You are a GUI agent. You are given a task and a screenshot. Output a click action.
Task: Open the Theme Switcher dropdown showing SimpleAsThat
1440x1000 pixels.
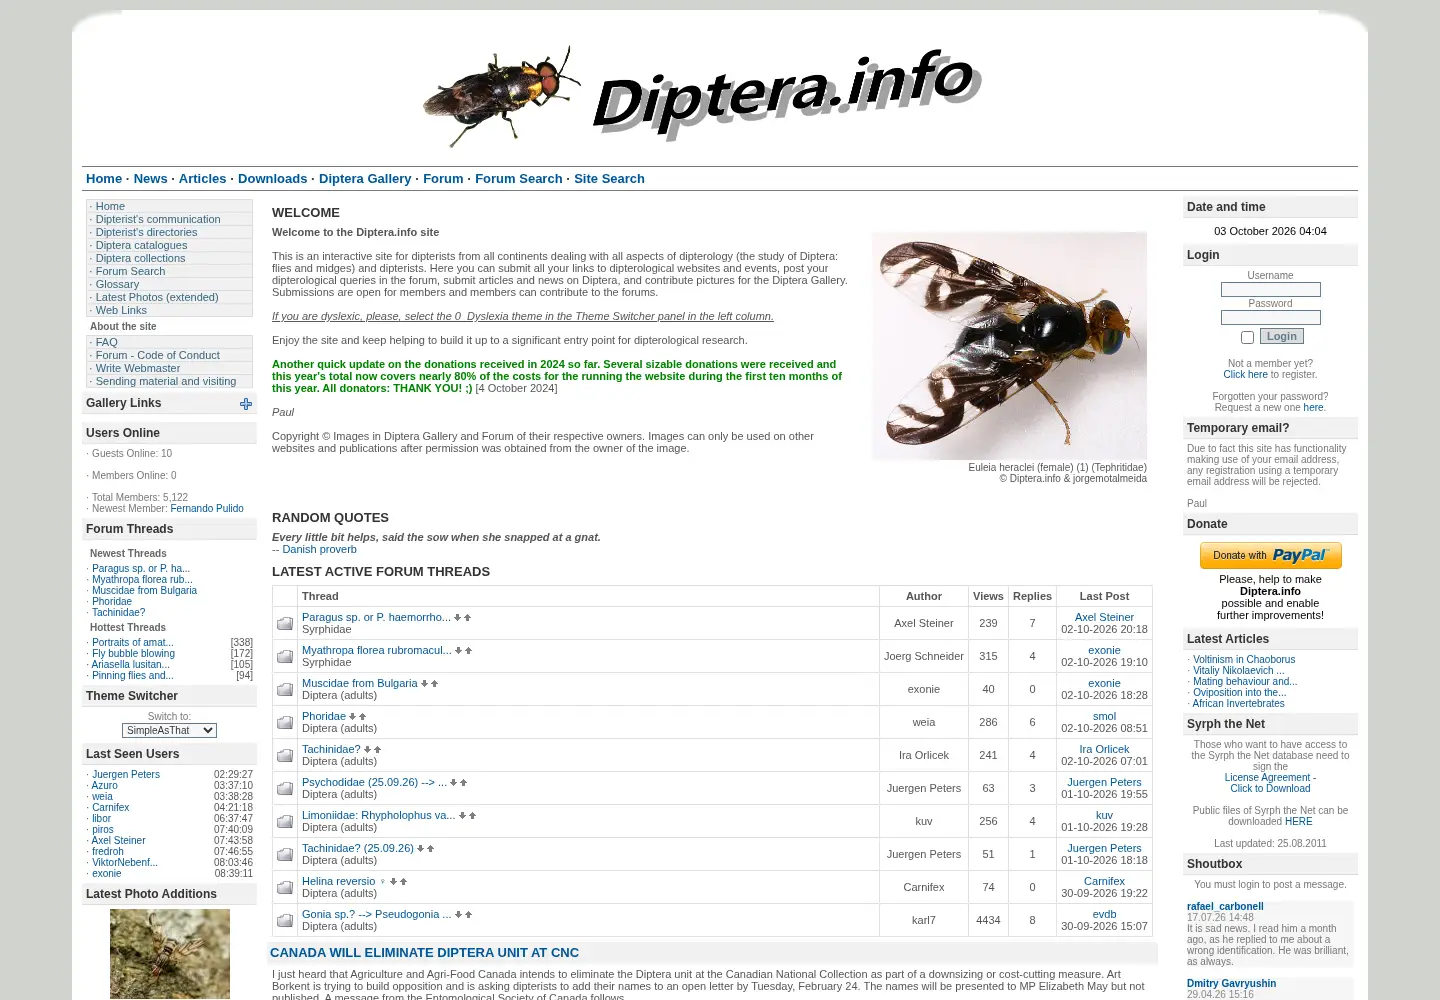(169, 730)
